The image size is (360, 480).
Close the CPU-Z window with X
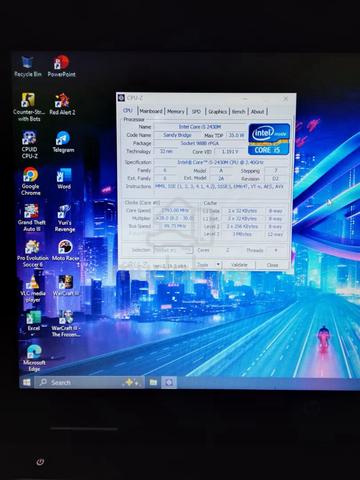(286, 98)
